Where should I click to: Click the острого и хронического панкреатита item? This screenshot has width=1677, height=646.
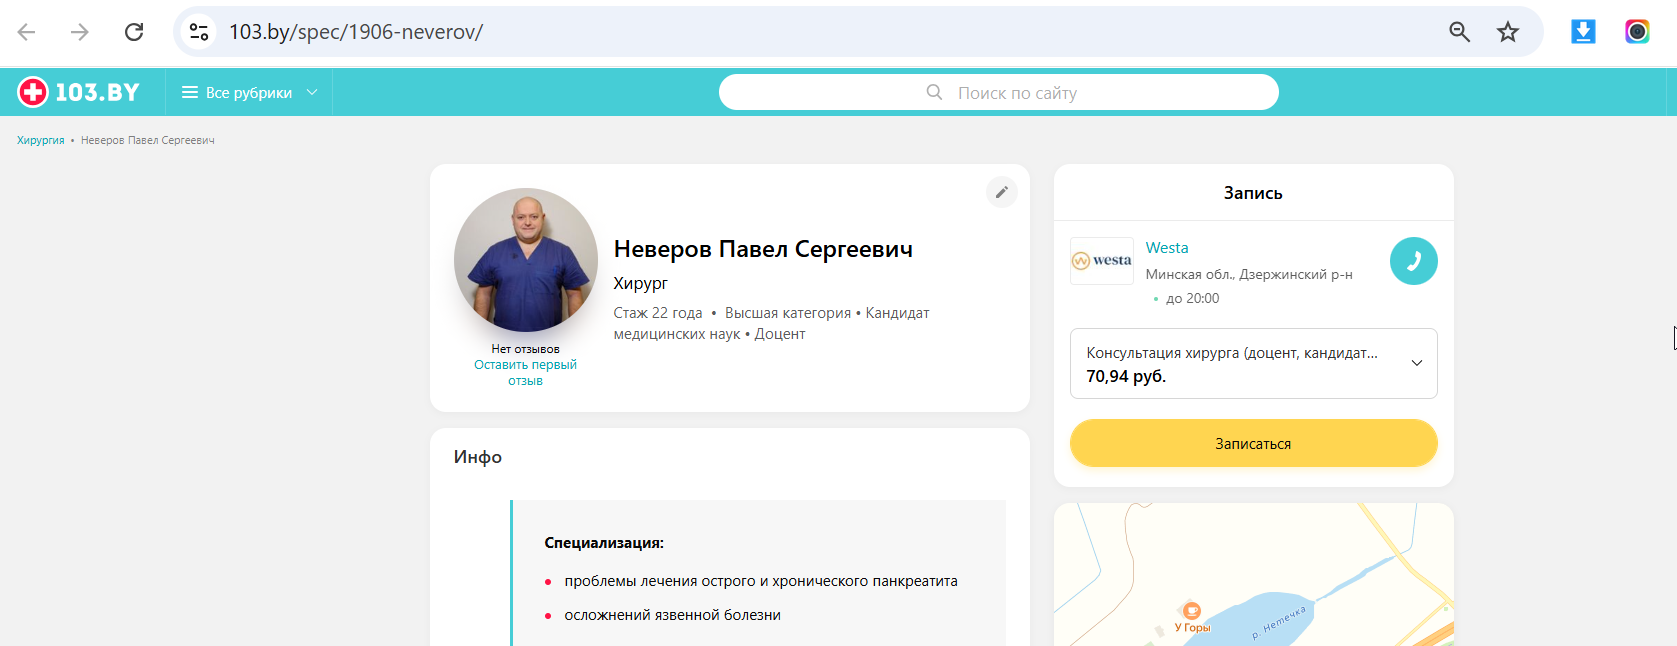[x=761, y=581]
